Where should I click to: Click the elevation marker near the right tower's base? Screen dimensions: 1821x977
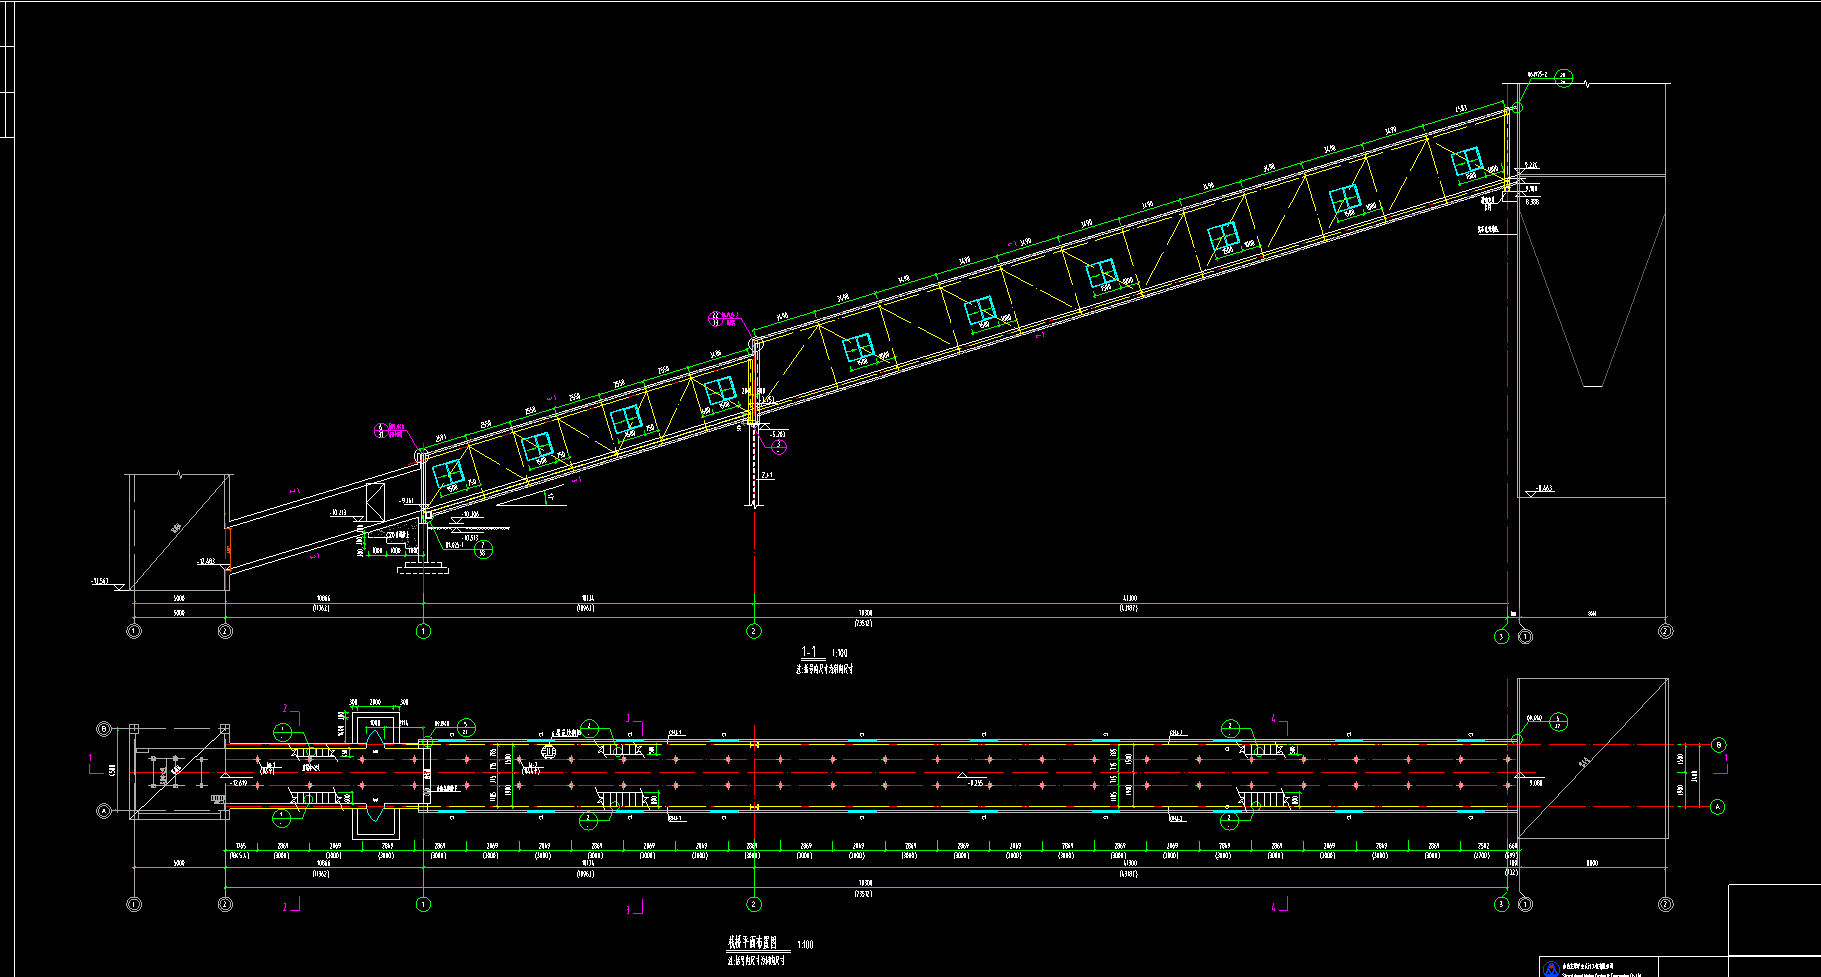click(x=1538, y=489)
